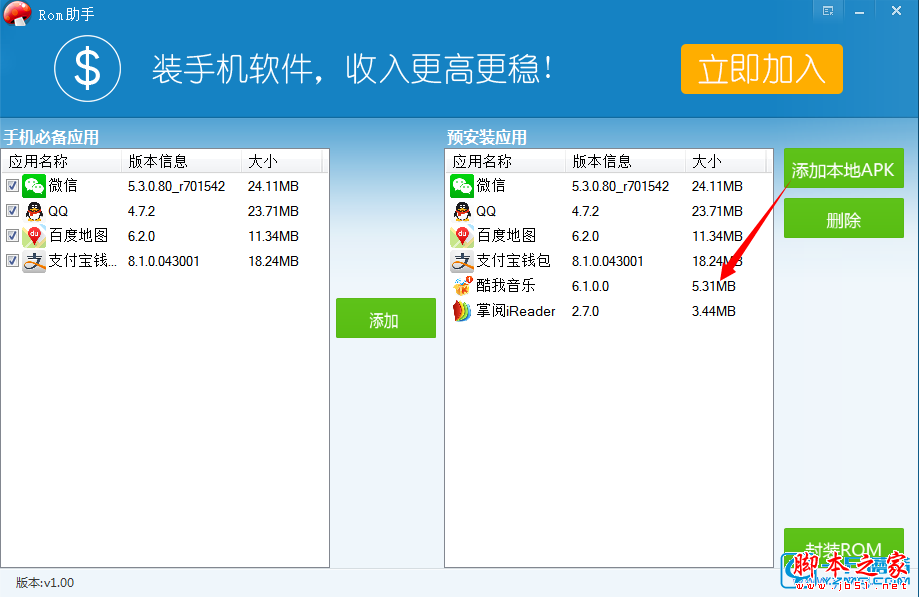Click the 添加本地APK button
The width and height of the screenshot is (919, 597).
[843, 169]
